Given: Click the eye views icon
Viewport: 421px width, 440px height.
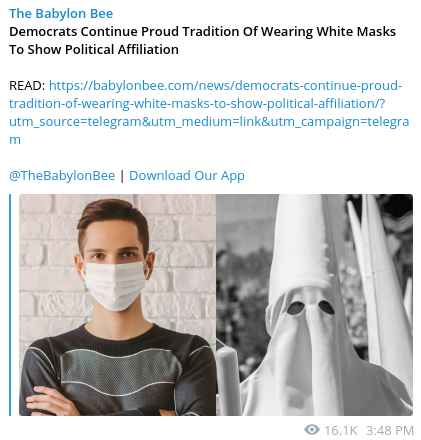Looking at the screenshot, I should point(312,430).
